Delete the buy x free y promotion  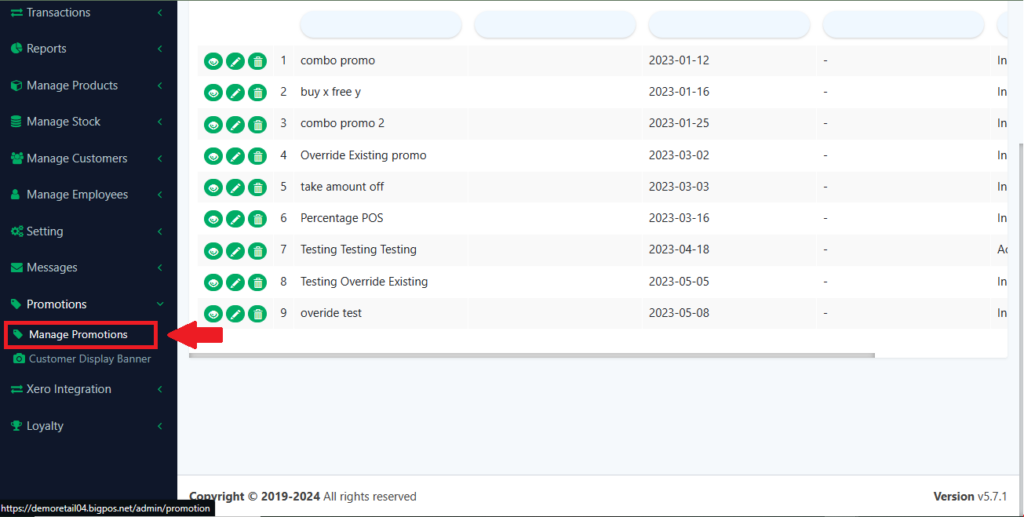tap(257, 93)
